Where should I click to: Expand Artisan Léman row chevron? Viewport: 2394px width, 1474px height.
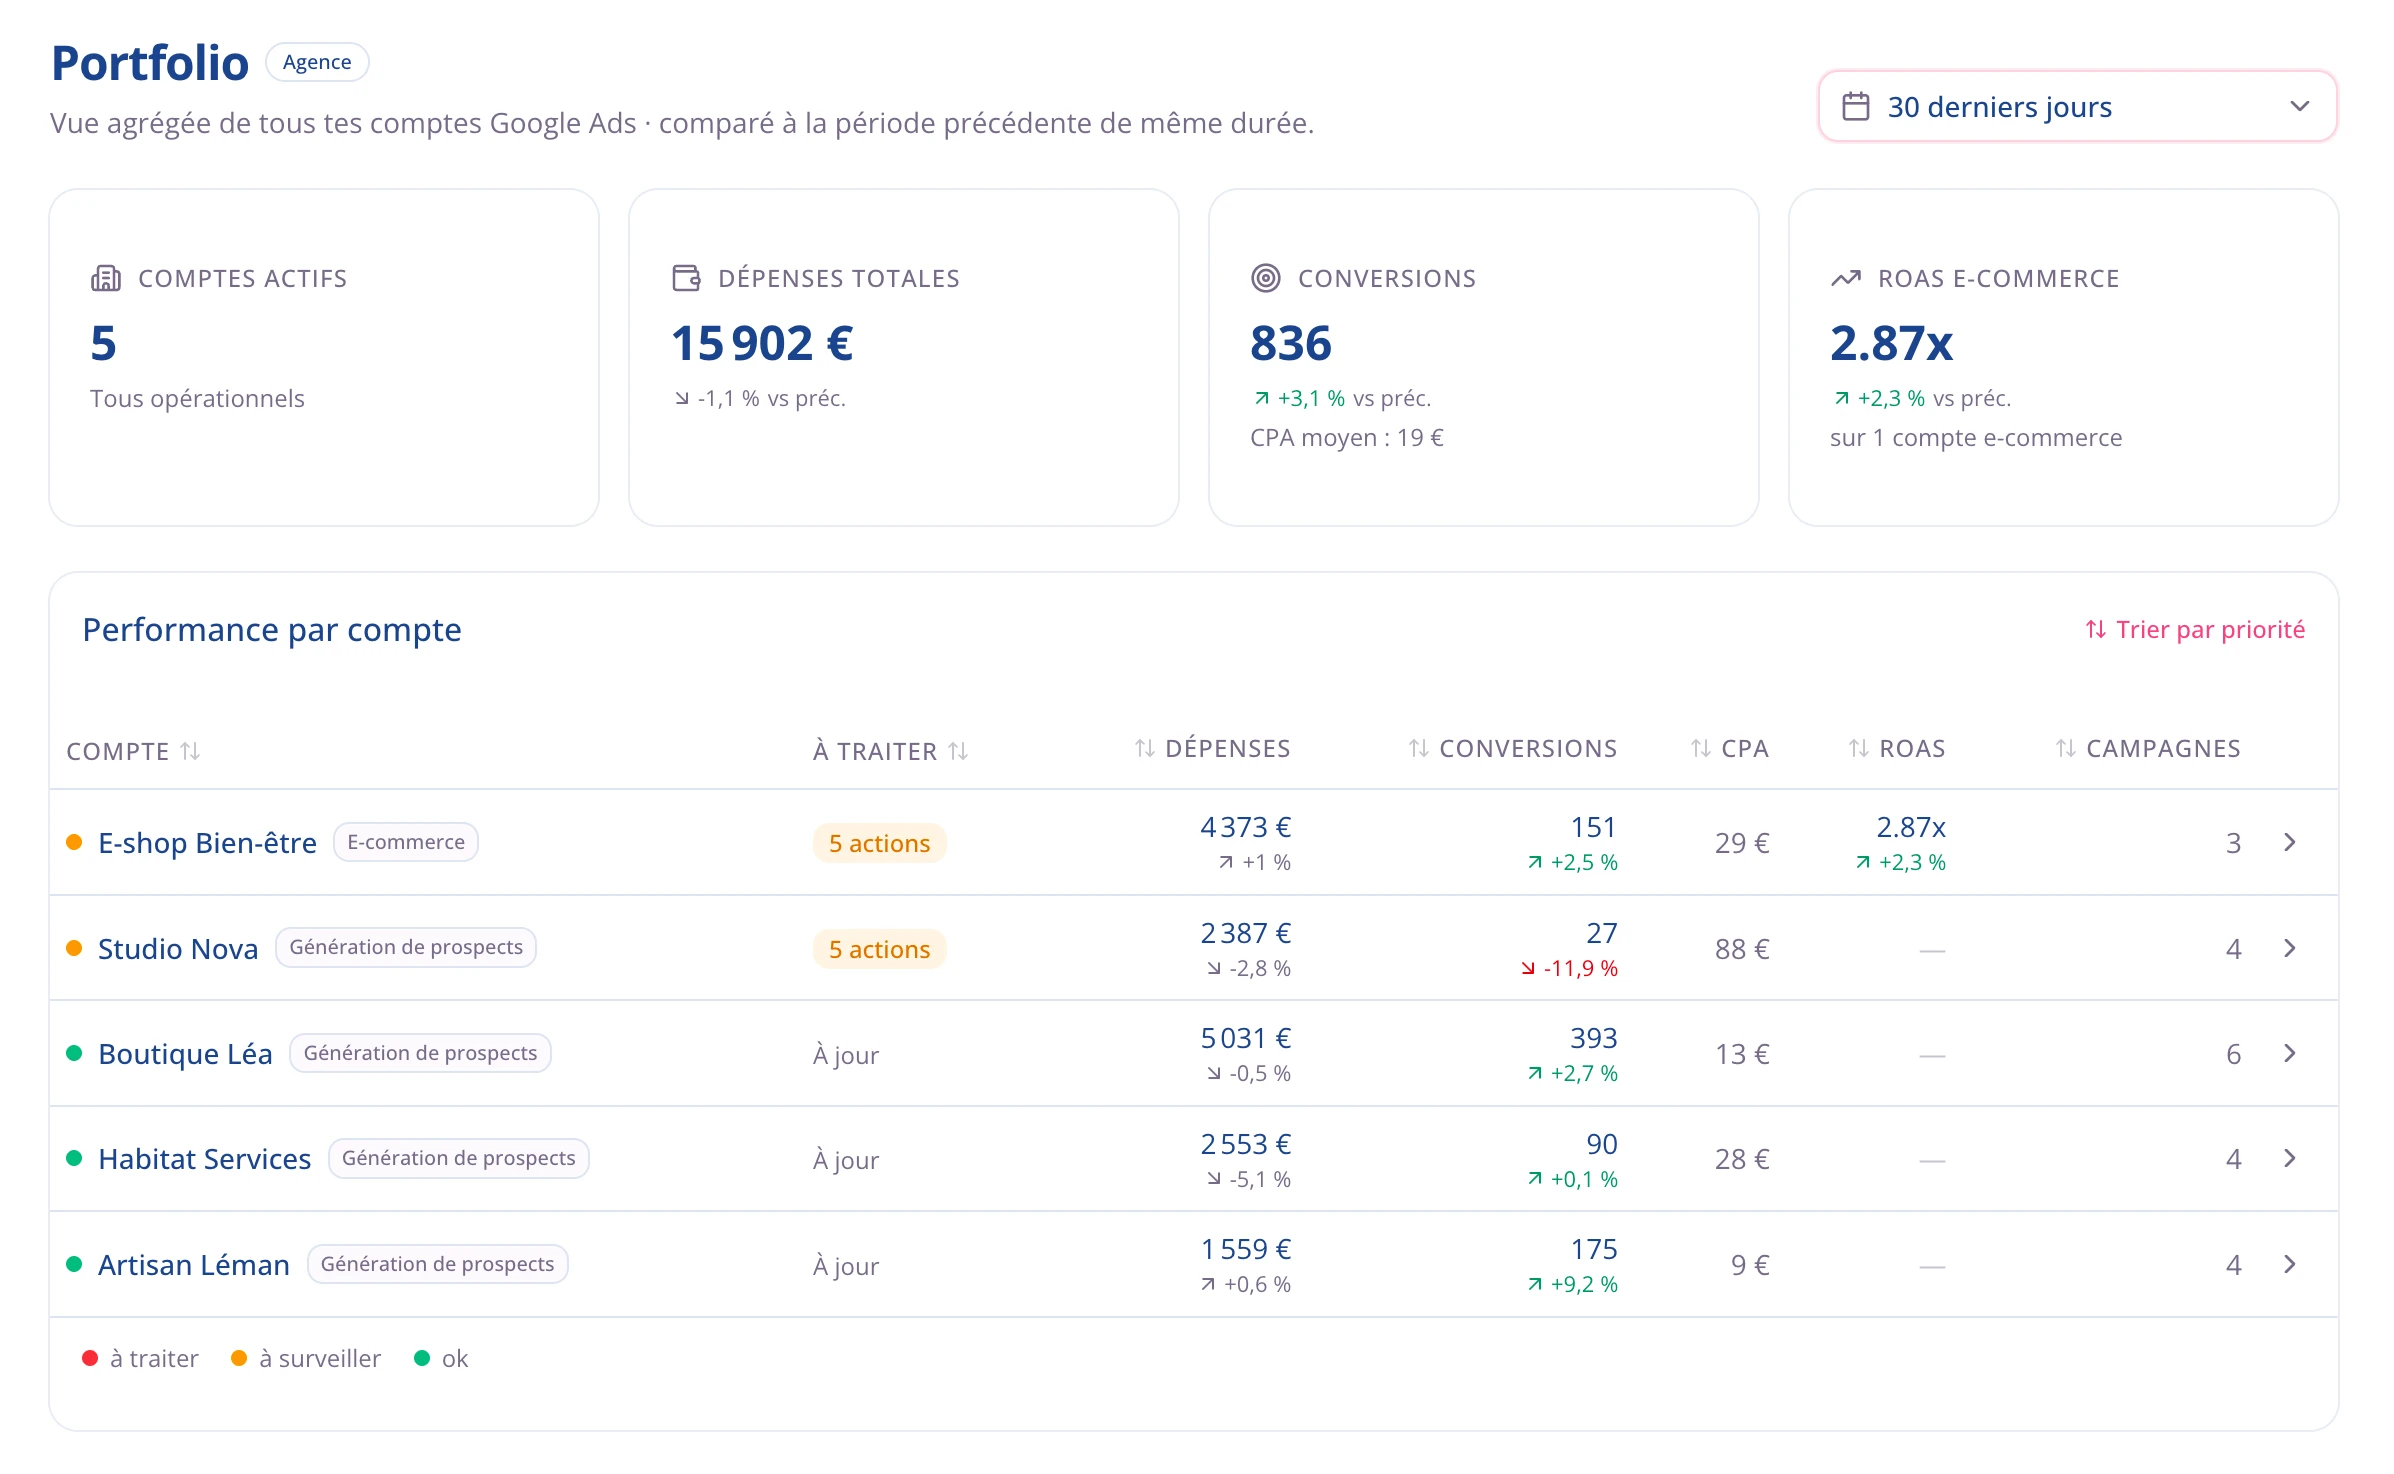(2290, 1265)
